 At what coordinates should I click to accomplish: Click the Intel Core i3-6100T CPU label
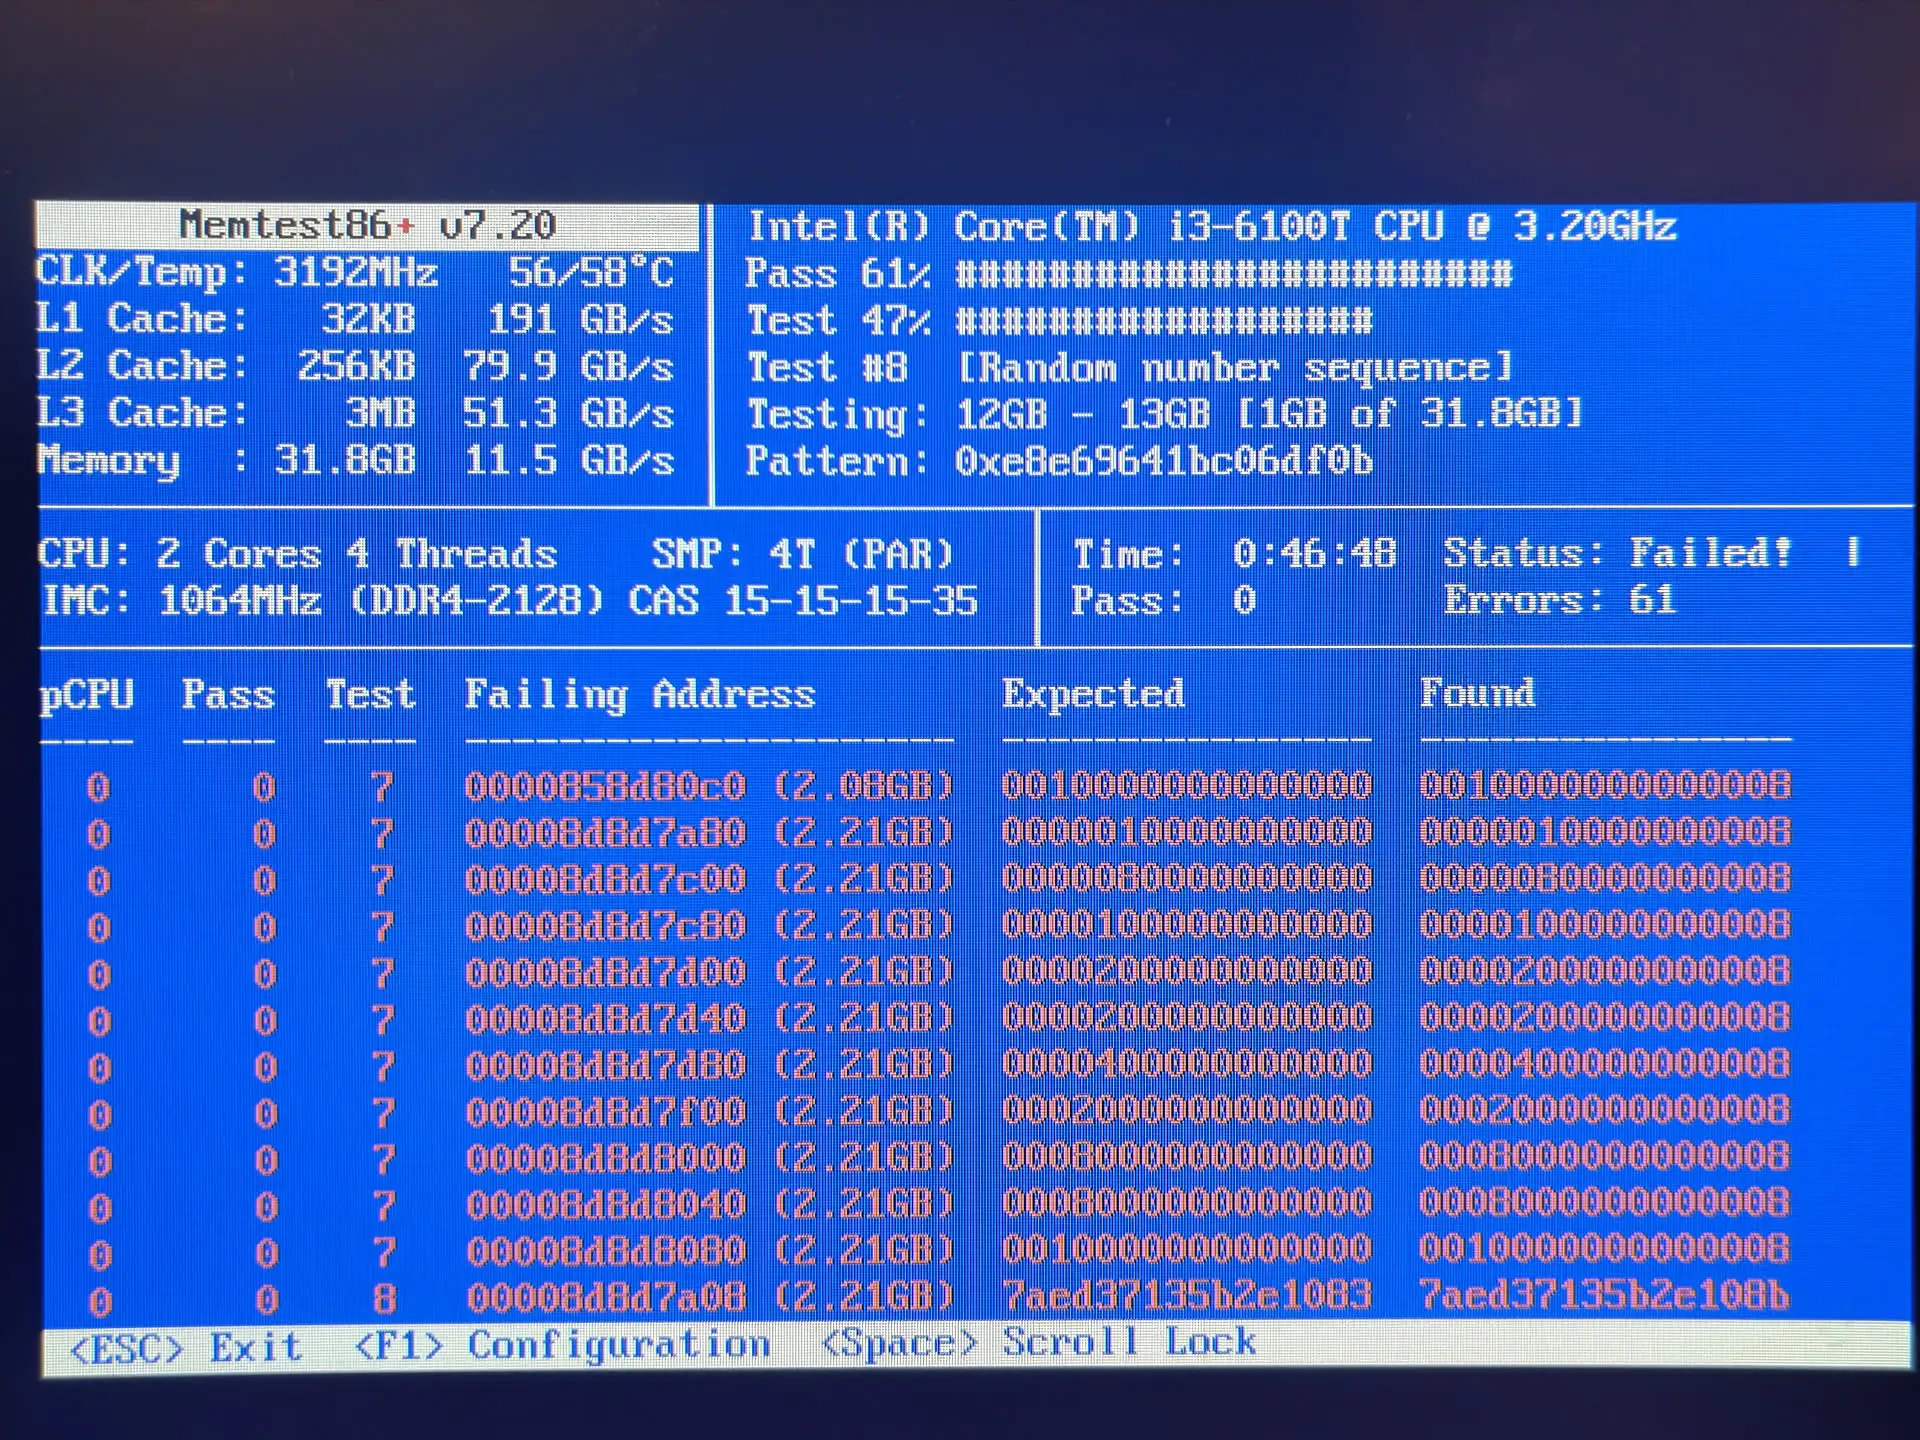1211,227
